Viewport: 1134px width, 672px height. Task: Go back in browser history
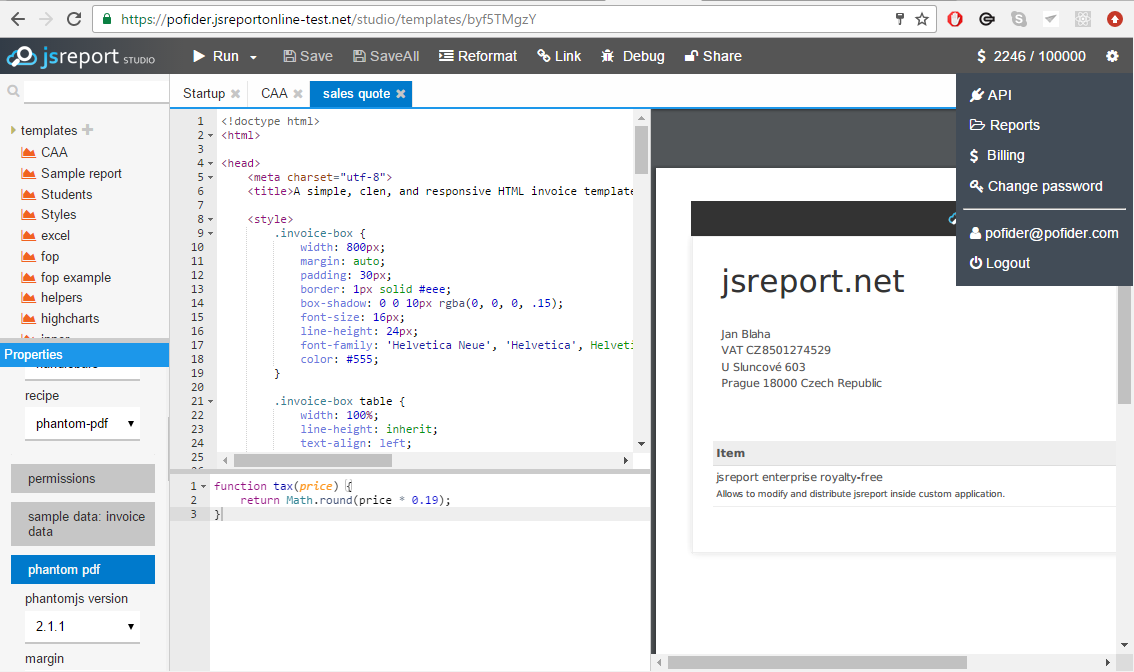pyautogui.click(x=18, y=20)
